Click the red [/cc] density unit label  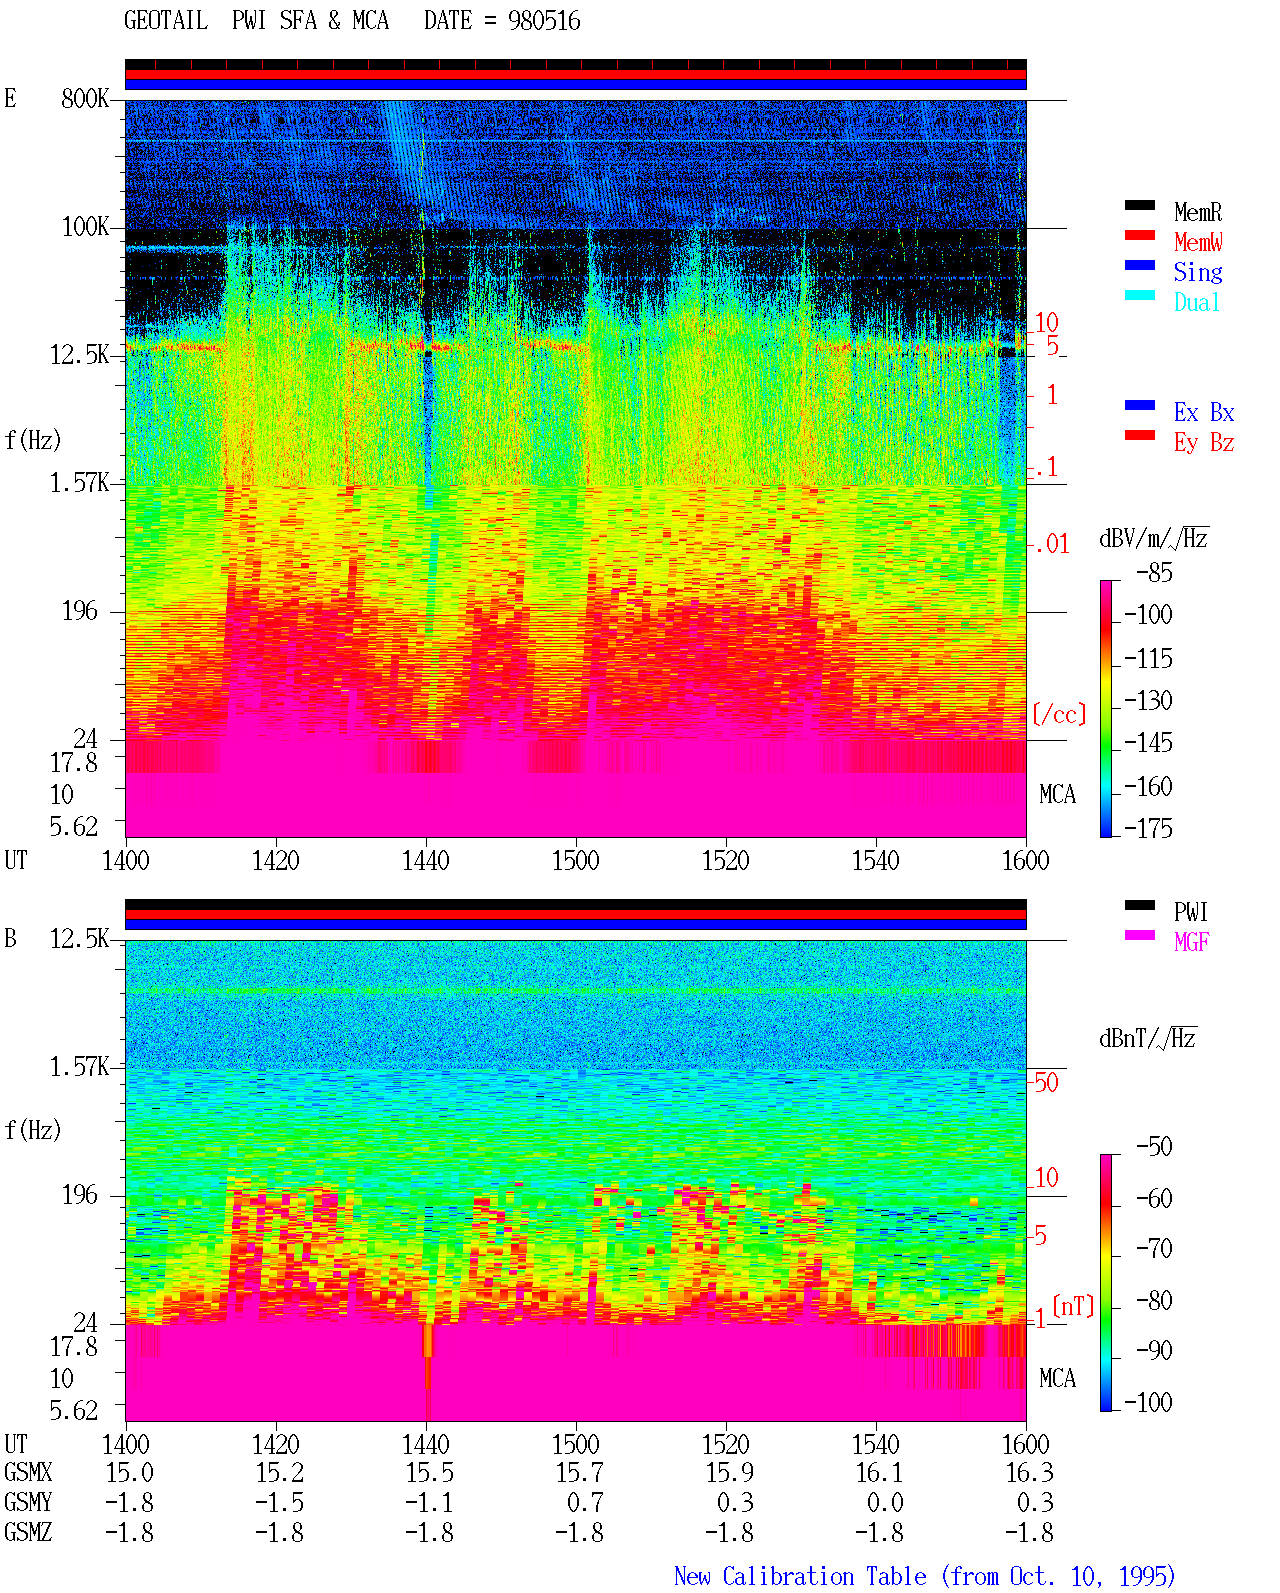click(1059, 714)
